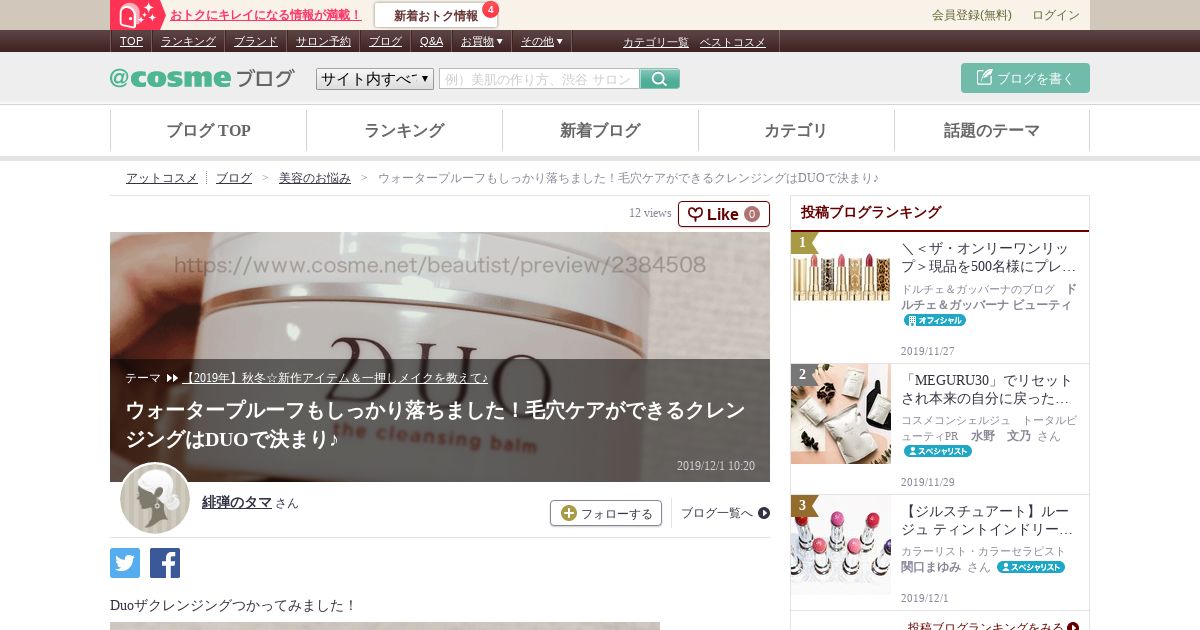This screenshot has width=1200, height=630.
Task: Click the オフィシャル badge
Action: (935, 320)
